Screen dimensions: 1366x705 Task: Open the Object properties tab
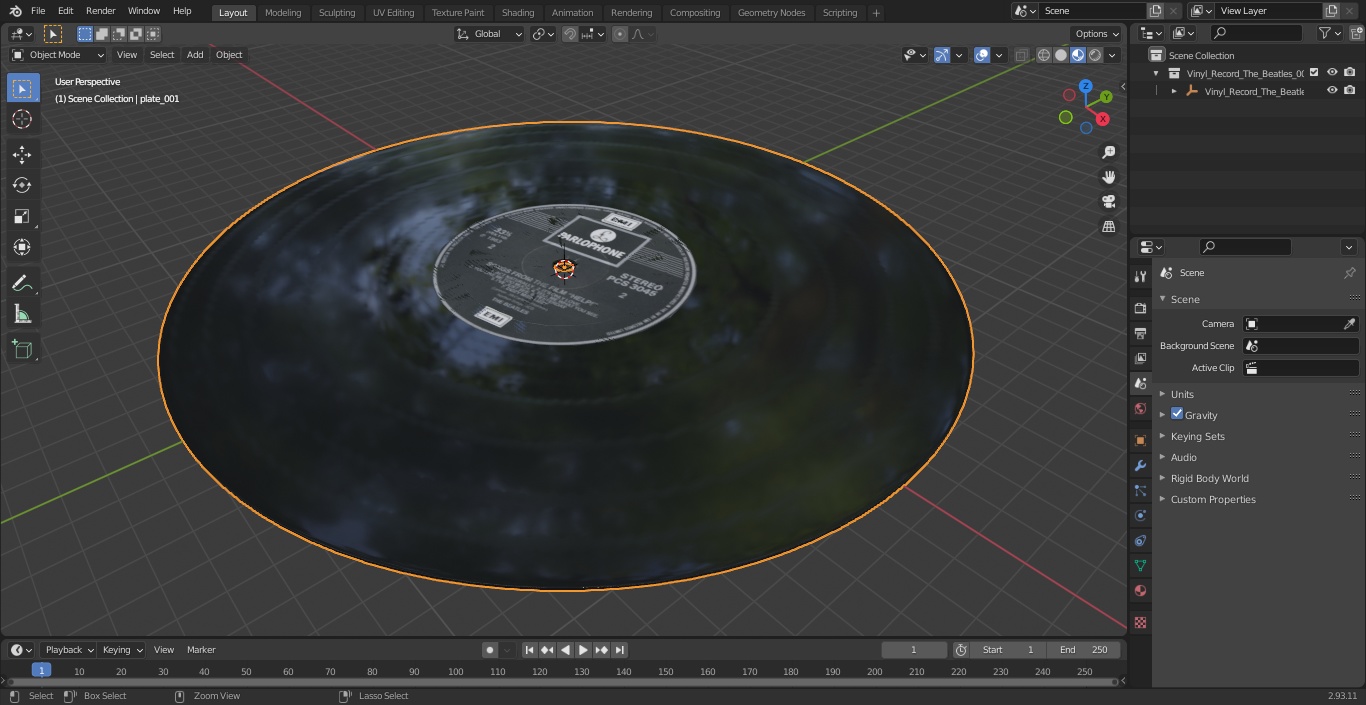[1140, 440]
